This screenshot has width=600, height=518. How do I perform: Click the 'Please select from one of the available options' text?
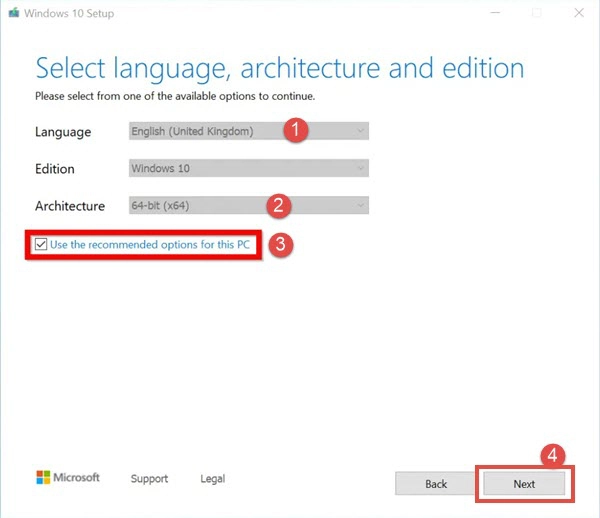pyautogui.click(x=175, y=96)
